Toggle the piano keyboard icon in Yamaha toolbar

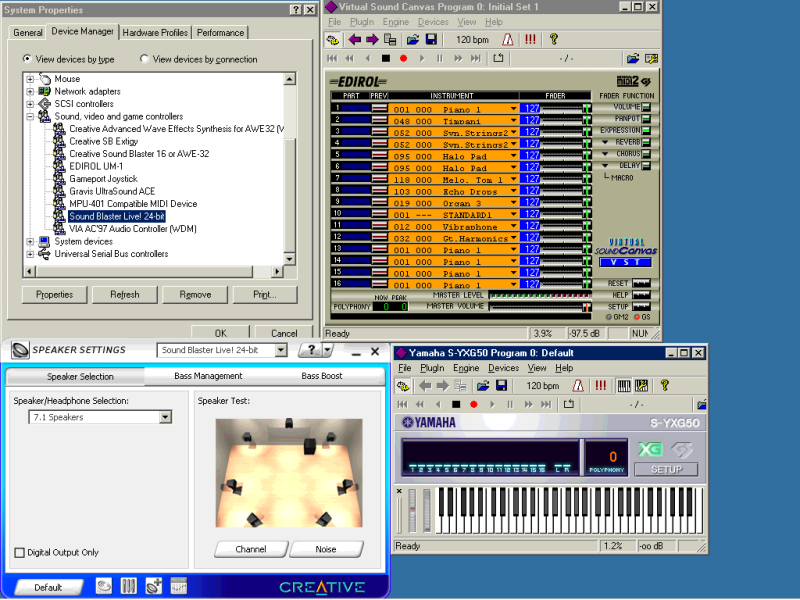(623, 386)
